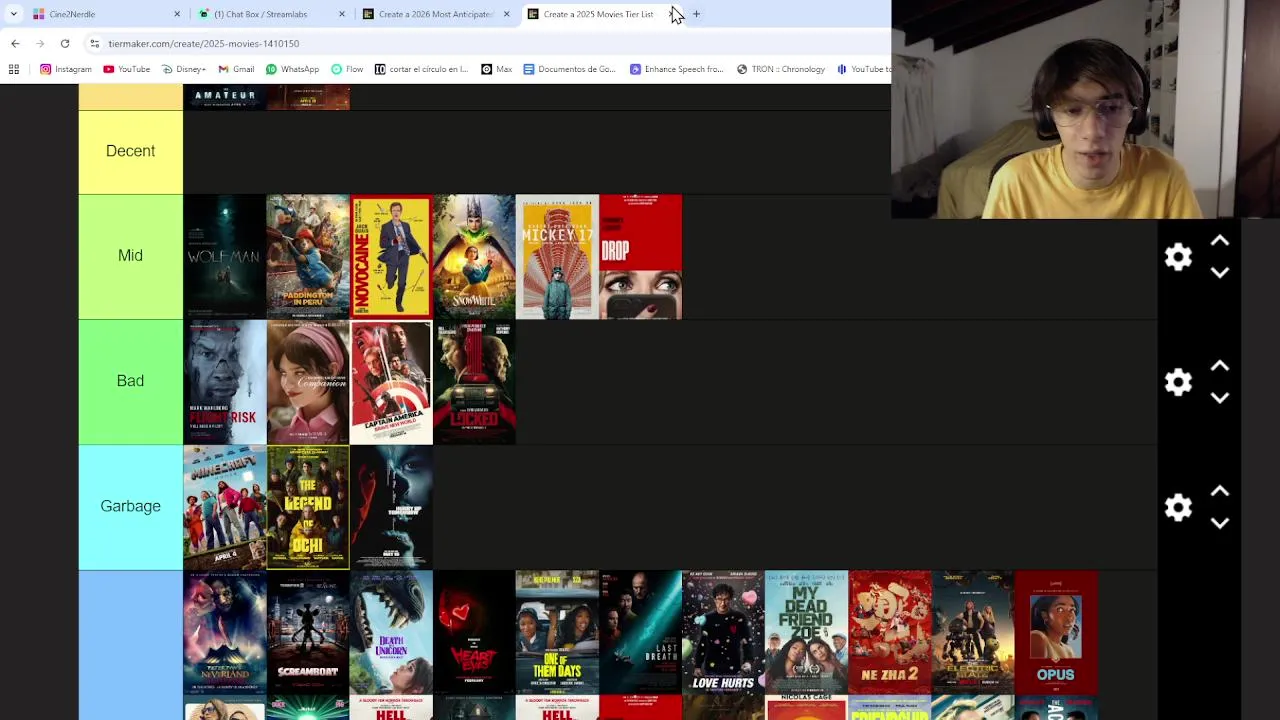Open the cortar el círculo bookmark

tap(421, 69)
